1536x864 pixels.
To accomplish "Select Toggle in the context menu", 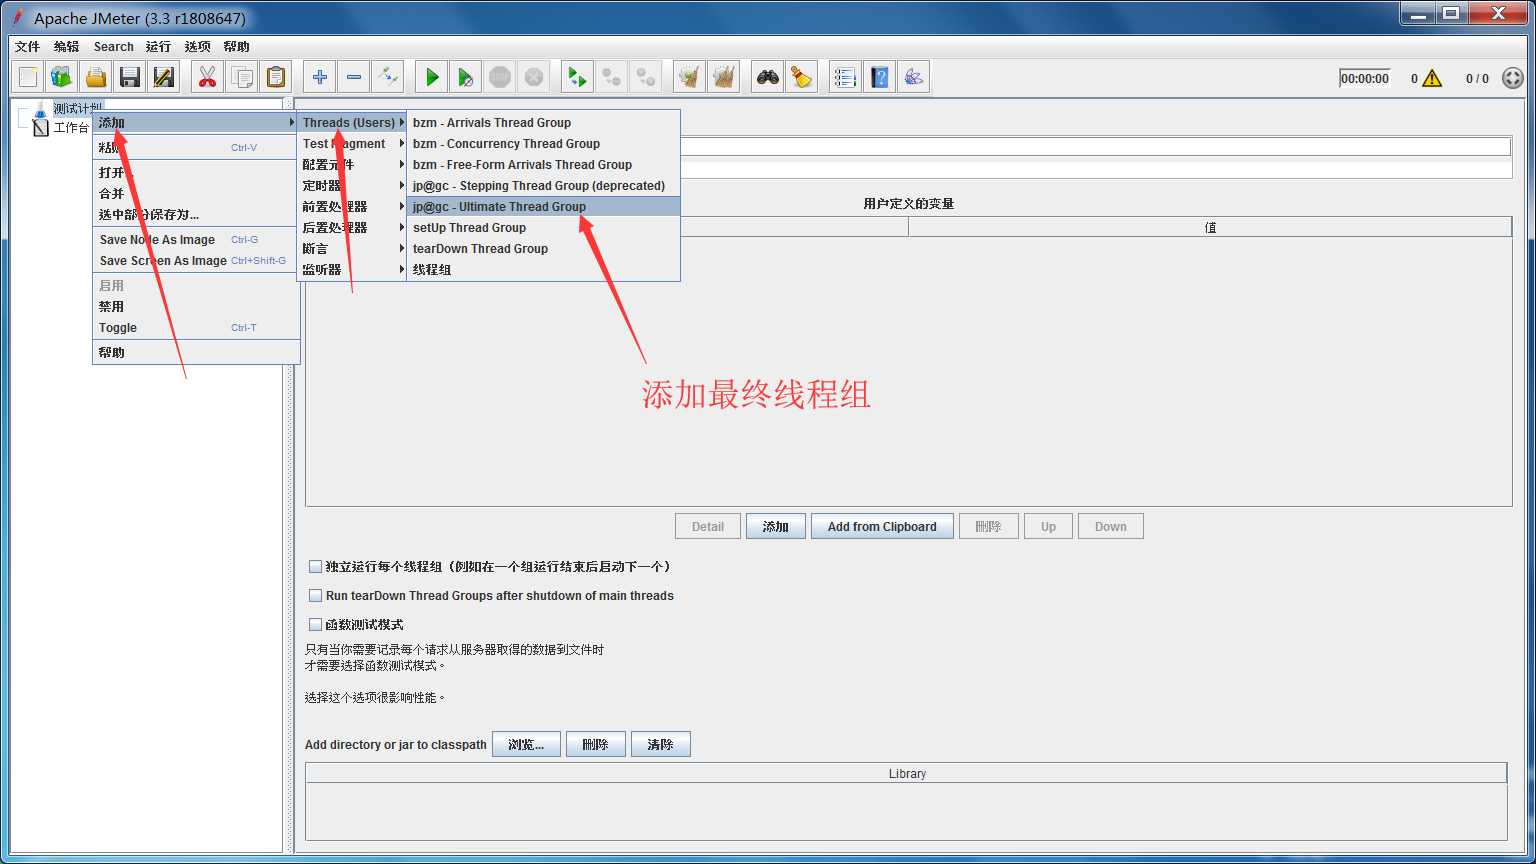I will point(196,328).
